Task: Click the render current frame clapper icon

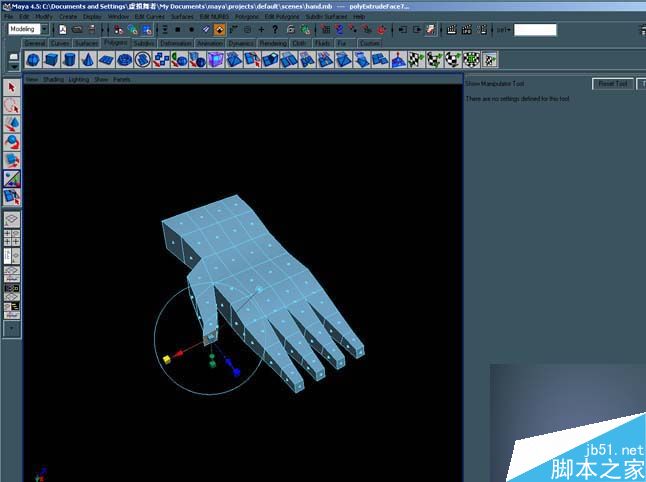Action: pyautogui.click(x=451, y=30)
